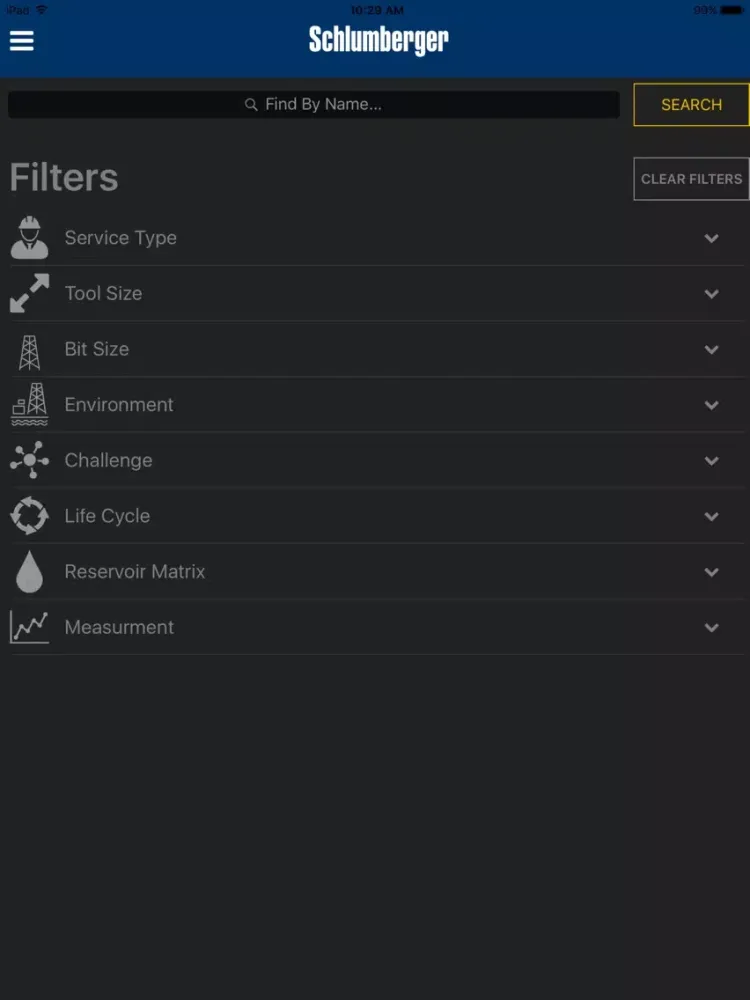This screenshot has width=750, height=1000.
Task: Tap the Challenge network nodes icon
Action: tap(29, 461)
